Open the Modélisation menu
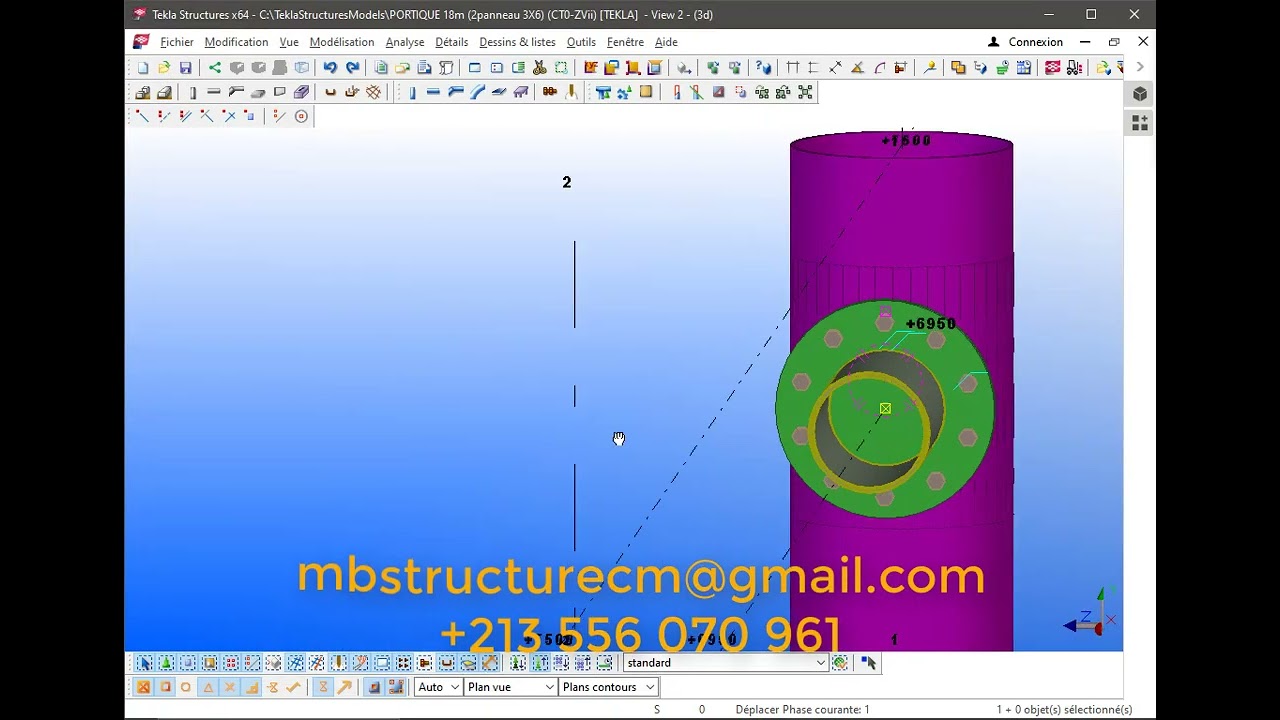 342,42
